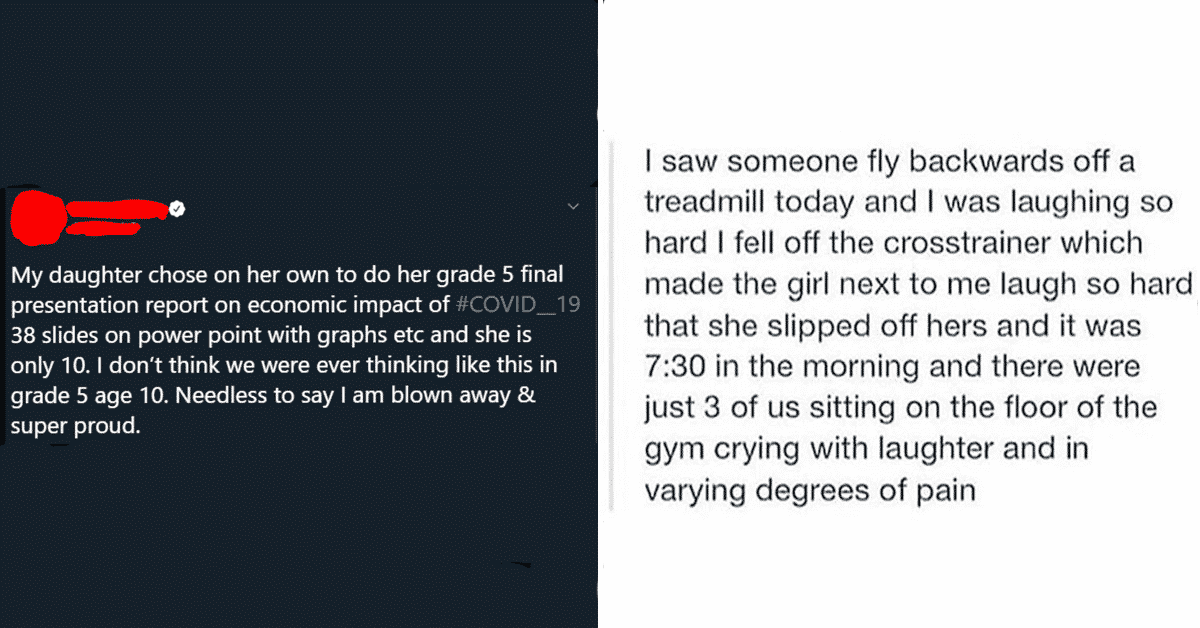Click the words "super proud."
This screenshot has width=1200, height=628.
coord(75,427)
